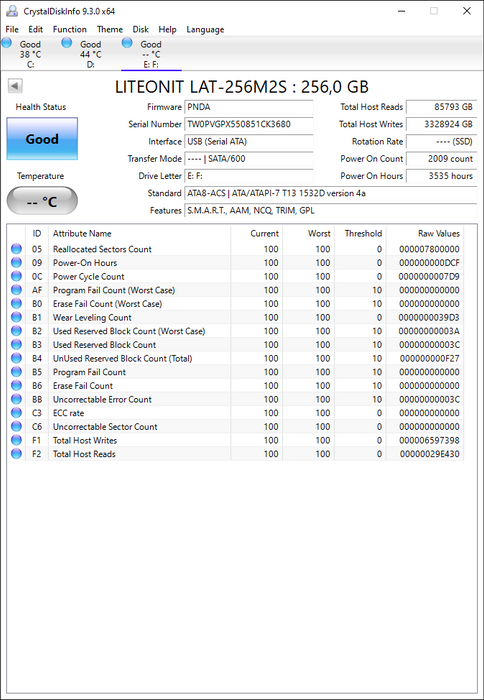The height and width of the screenshot is (700, 484).
Task: Click status orb for Total Host Reads row
Action: click(x=17, y=454)
